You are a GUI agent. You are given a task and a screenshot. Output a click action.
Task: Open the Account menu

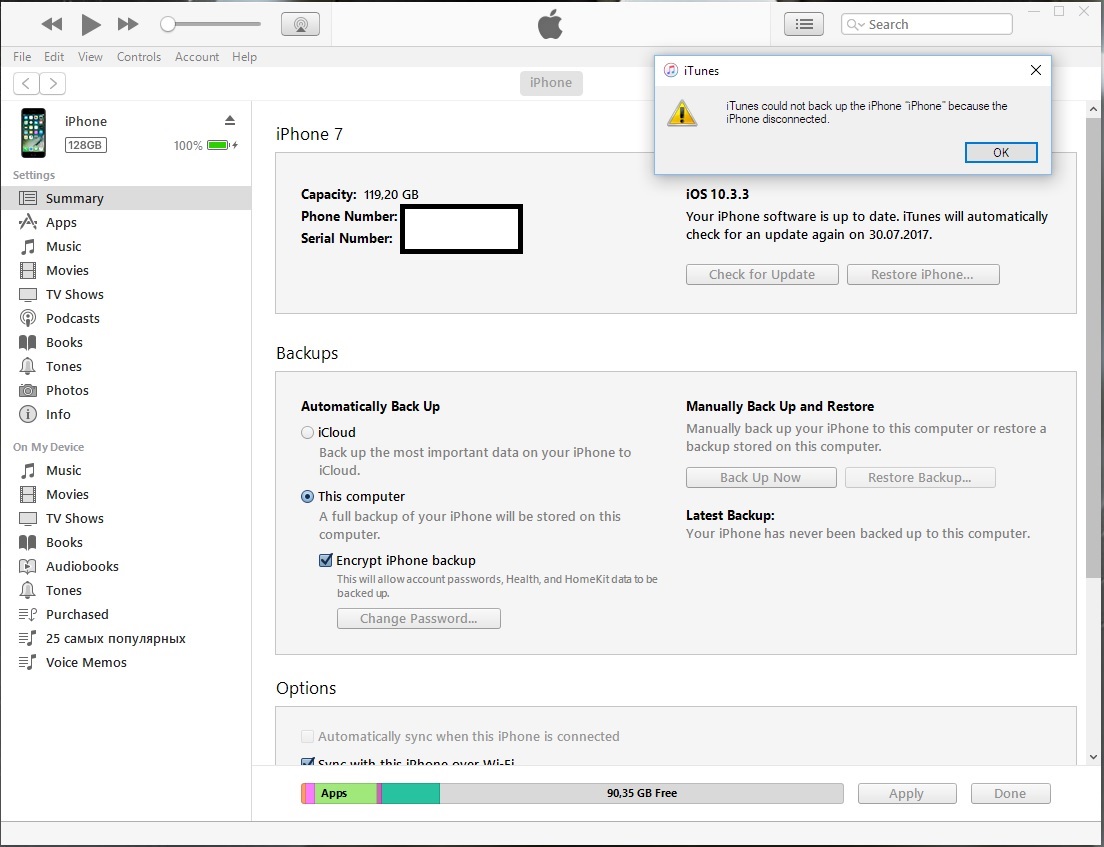click(x=196, y=57)
